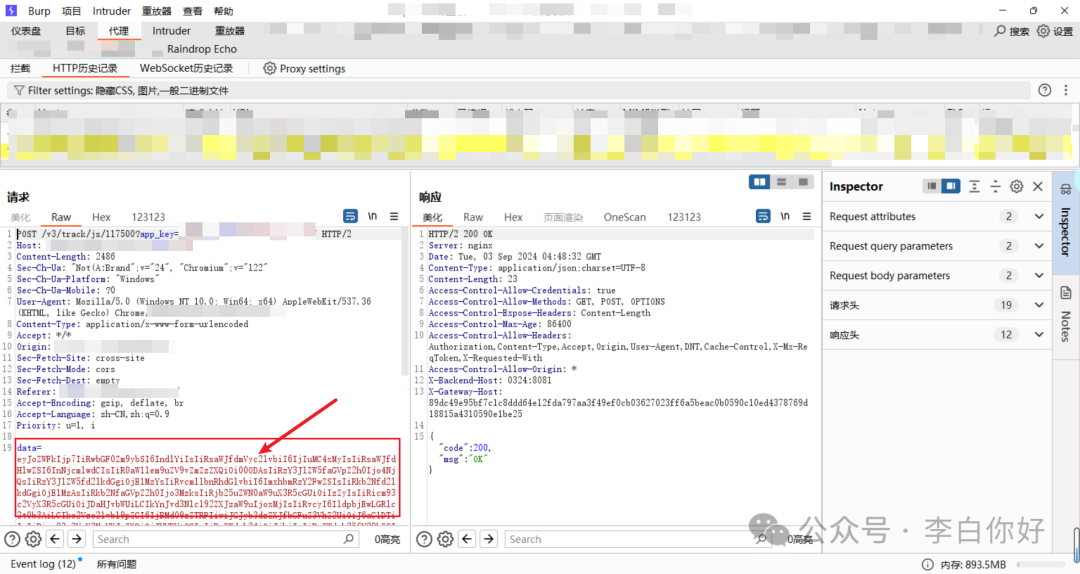
Task: Go to the next response search match
Action: click(x=488, y=539)
